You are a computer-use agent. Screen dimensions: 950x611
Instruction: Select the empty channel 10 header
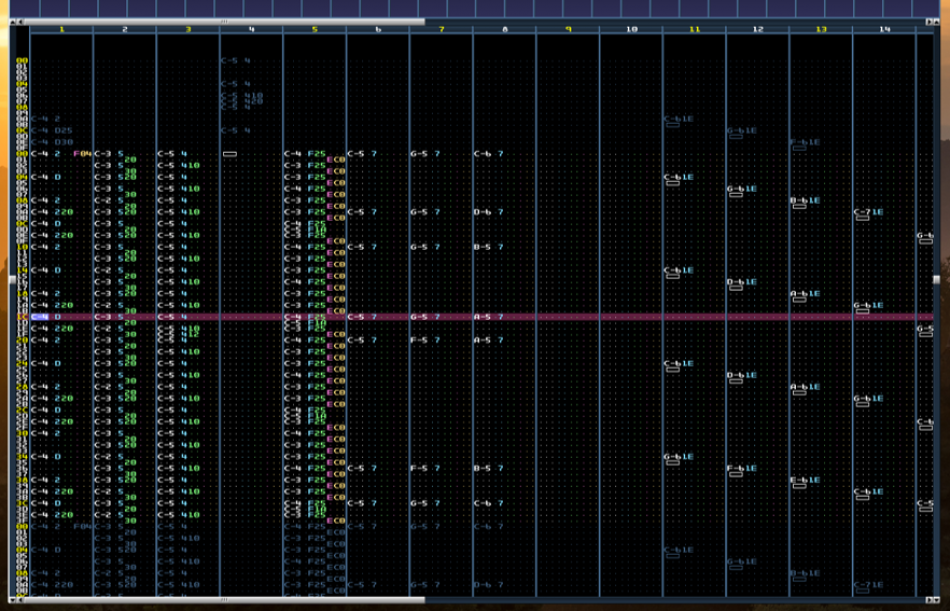click(631, 30)
